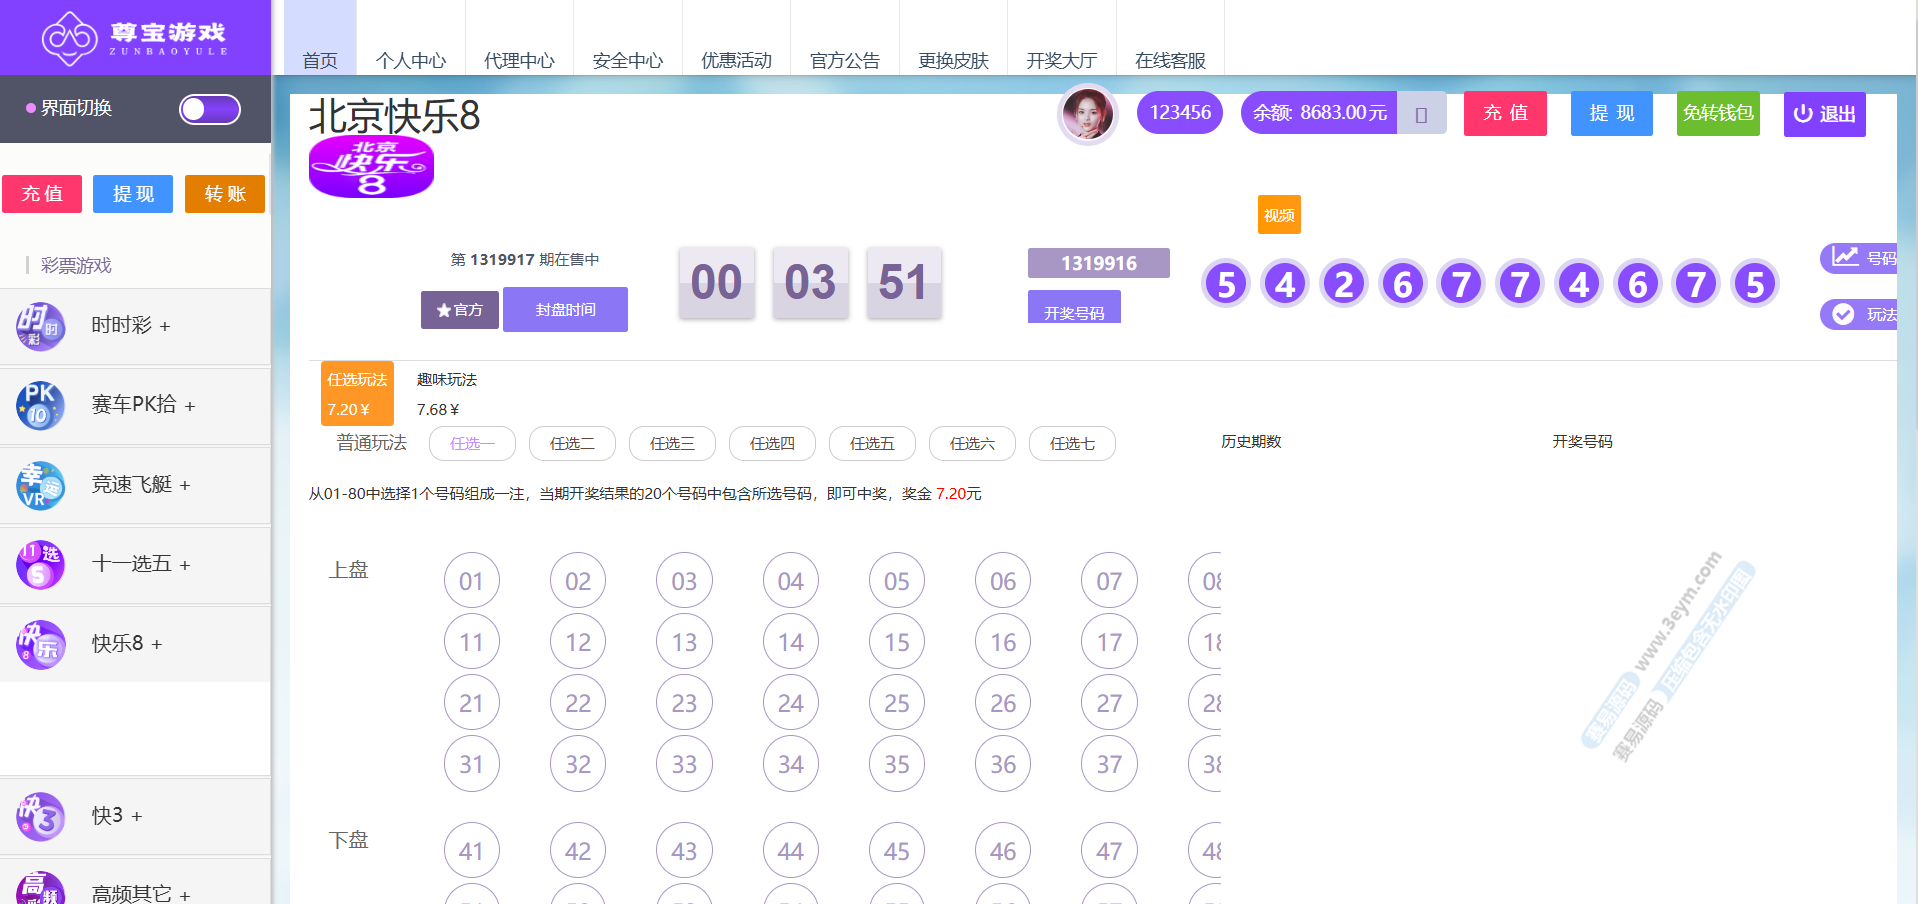
Task: Click the Zunbao Games logo
Action: pos(134,38)
